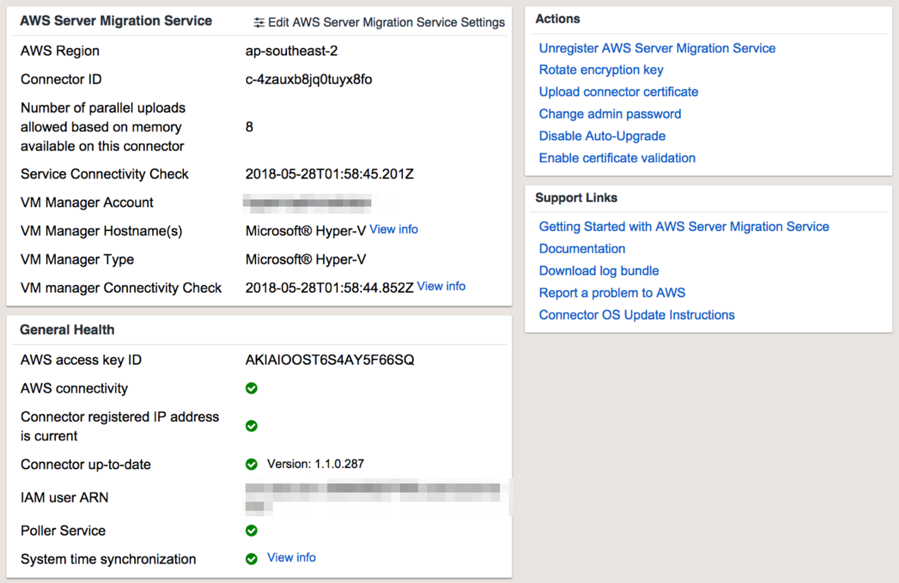Select access key AKIAIOOST6S4AY5F66SQ
This screenshot has height=583, width=899.
click(x=330, y=360)
